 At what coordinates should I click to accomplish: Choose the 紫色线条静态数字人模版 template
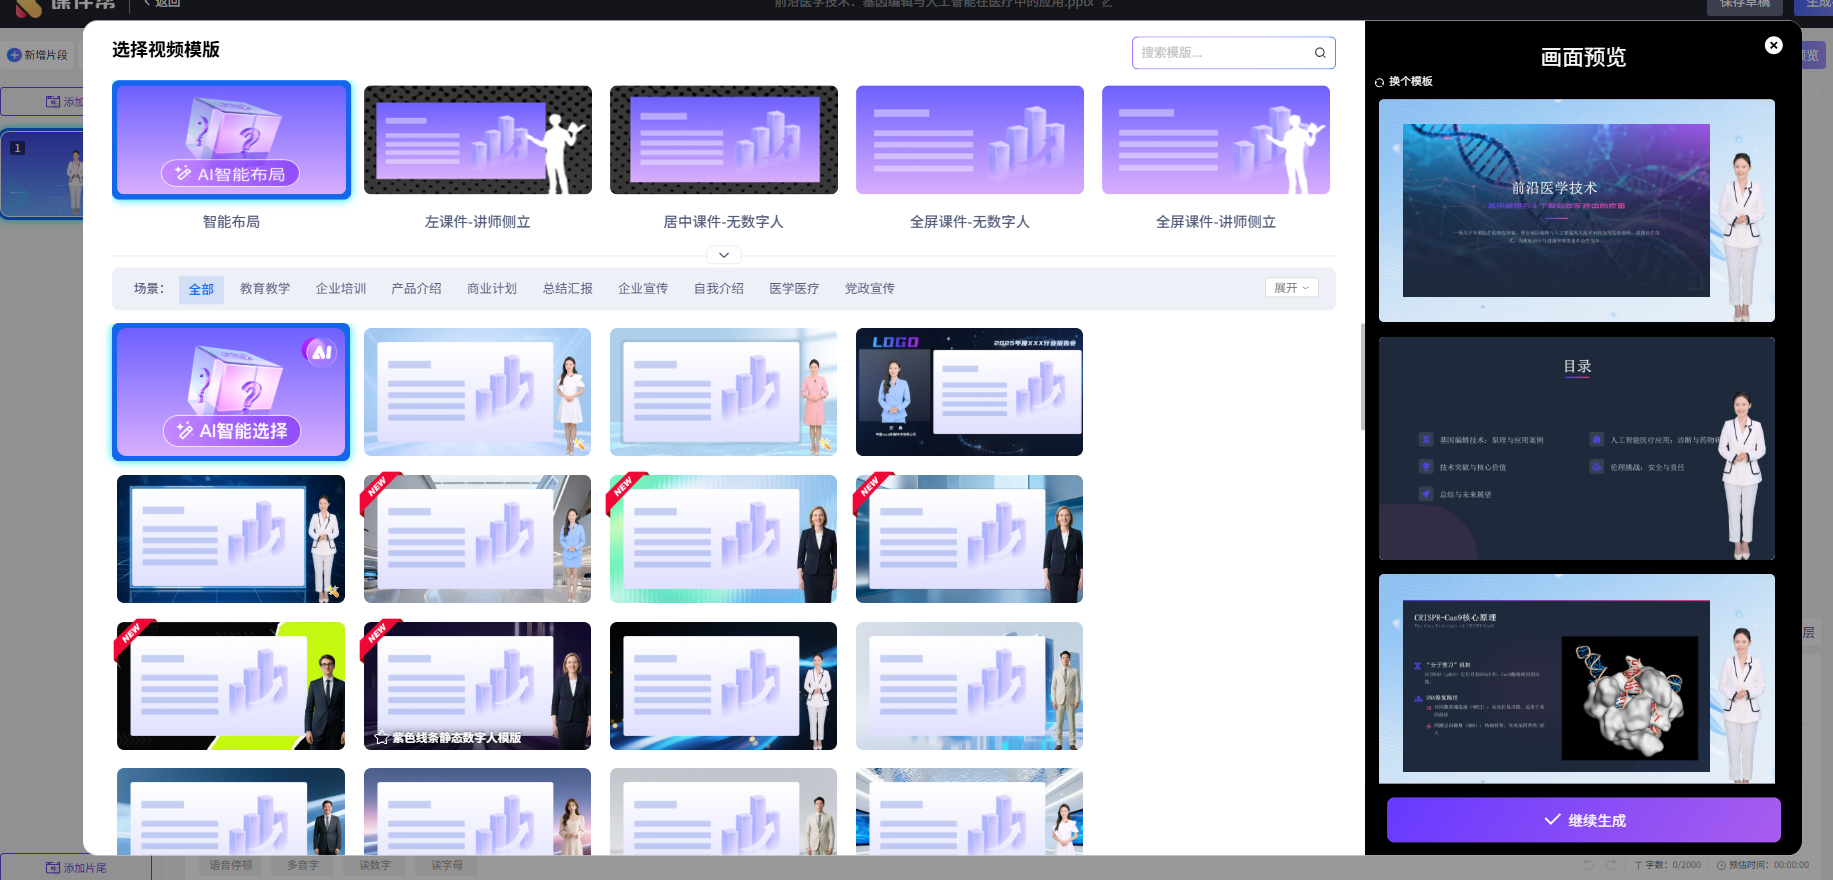point(477,686)
